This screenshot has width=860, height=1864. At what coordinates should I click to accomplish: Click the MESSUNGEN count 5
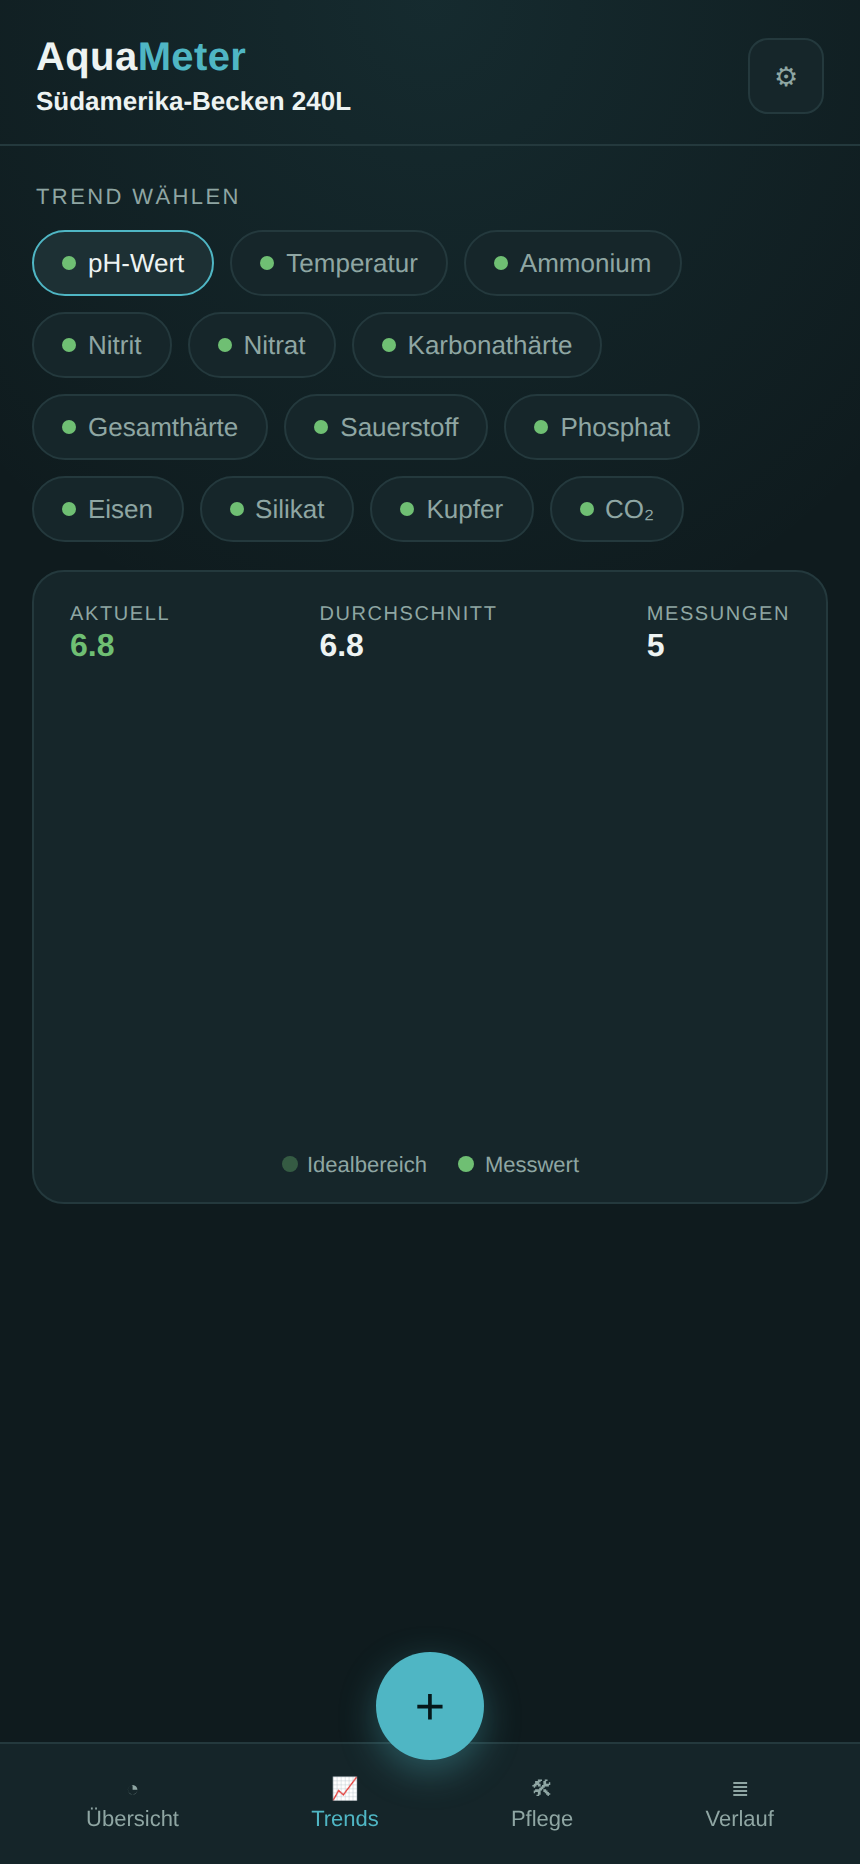[x=656, y=646]
